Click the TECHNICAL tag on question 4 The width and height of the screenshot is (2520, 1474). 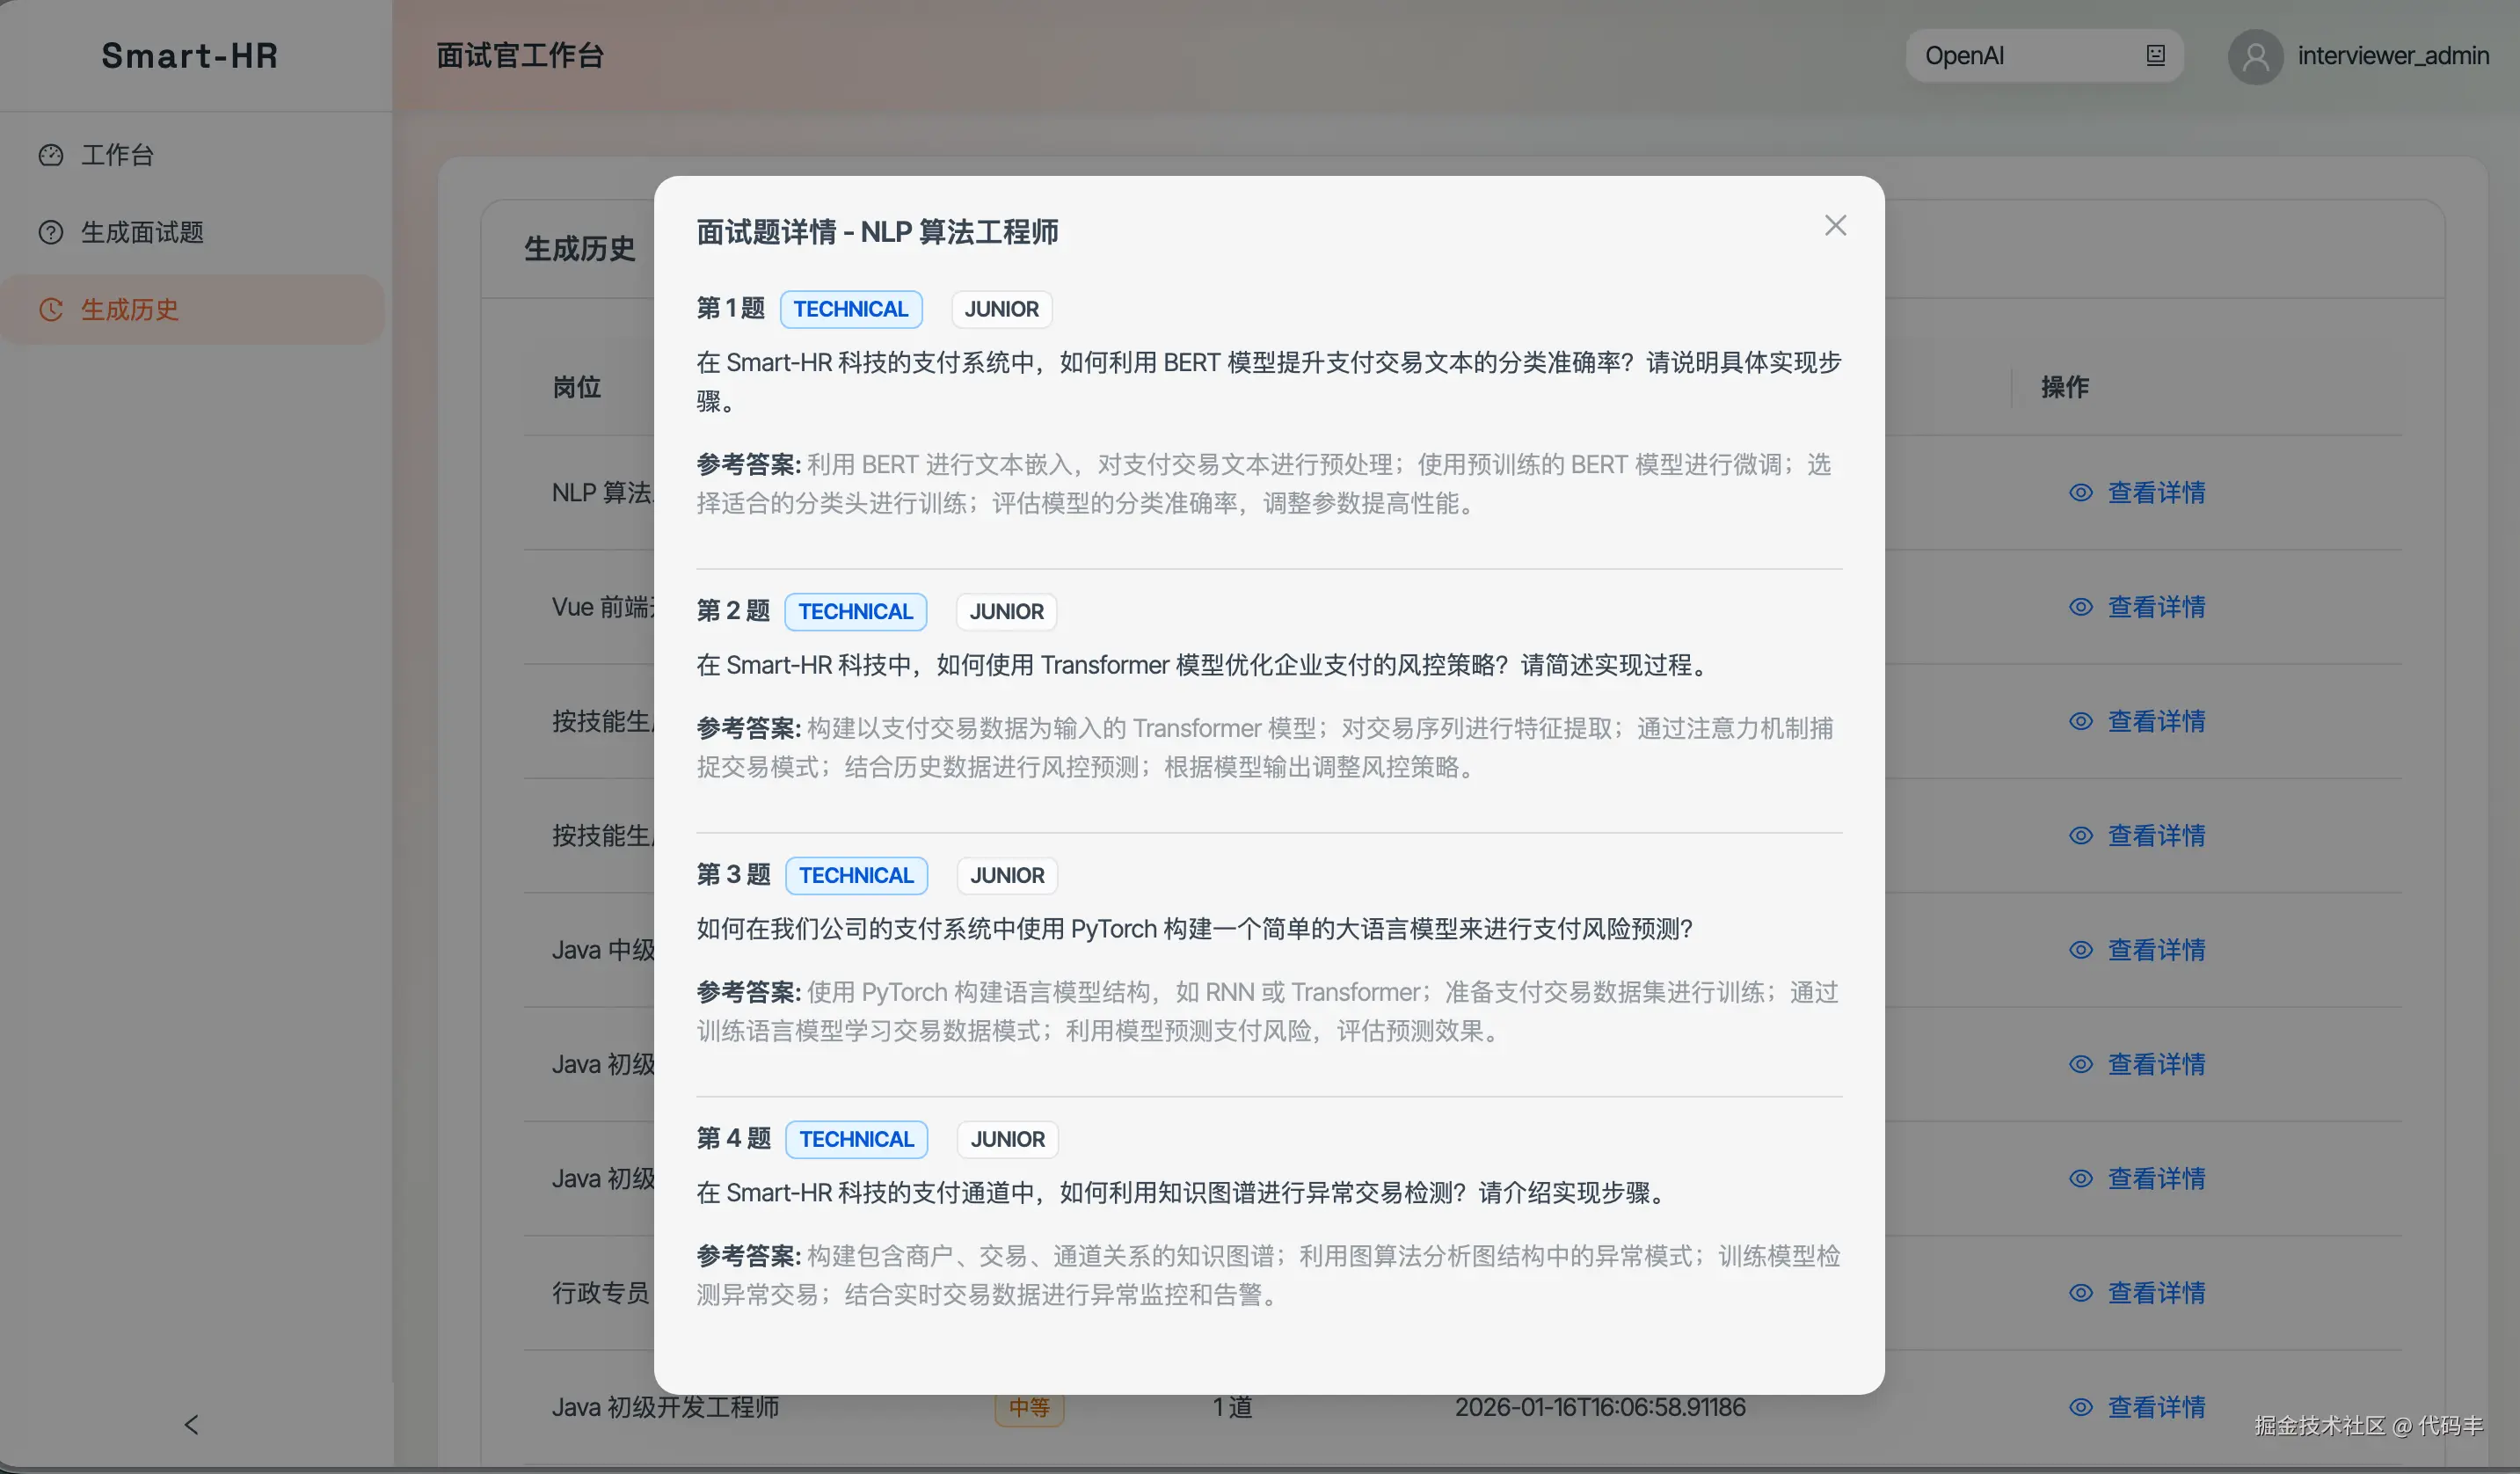tap(856, 1139)
